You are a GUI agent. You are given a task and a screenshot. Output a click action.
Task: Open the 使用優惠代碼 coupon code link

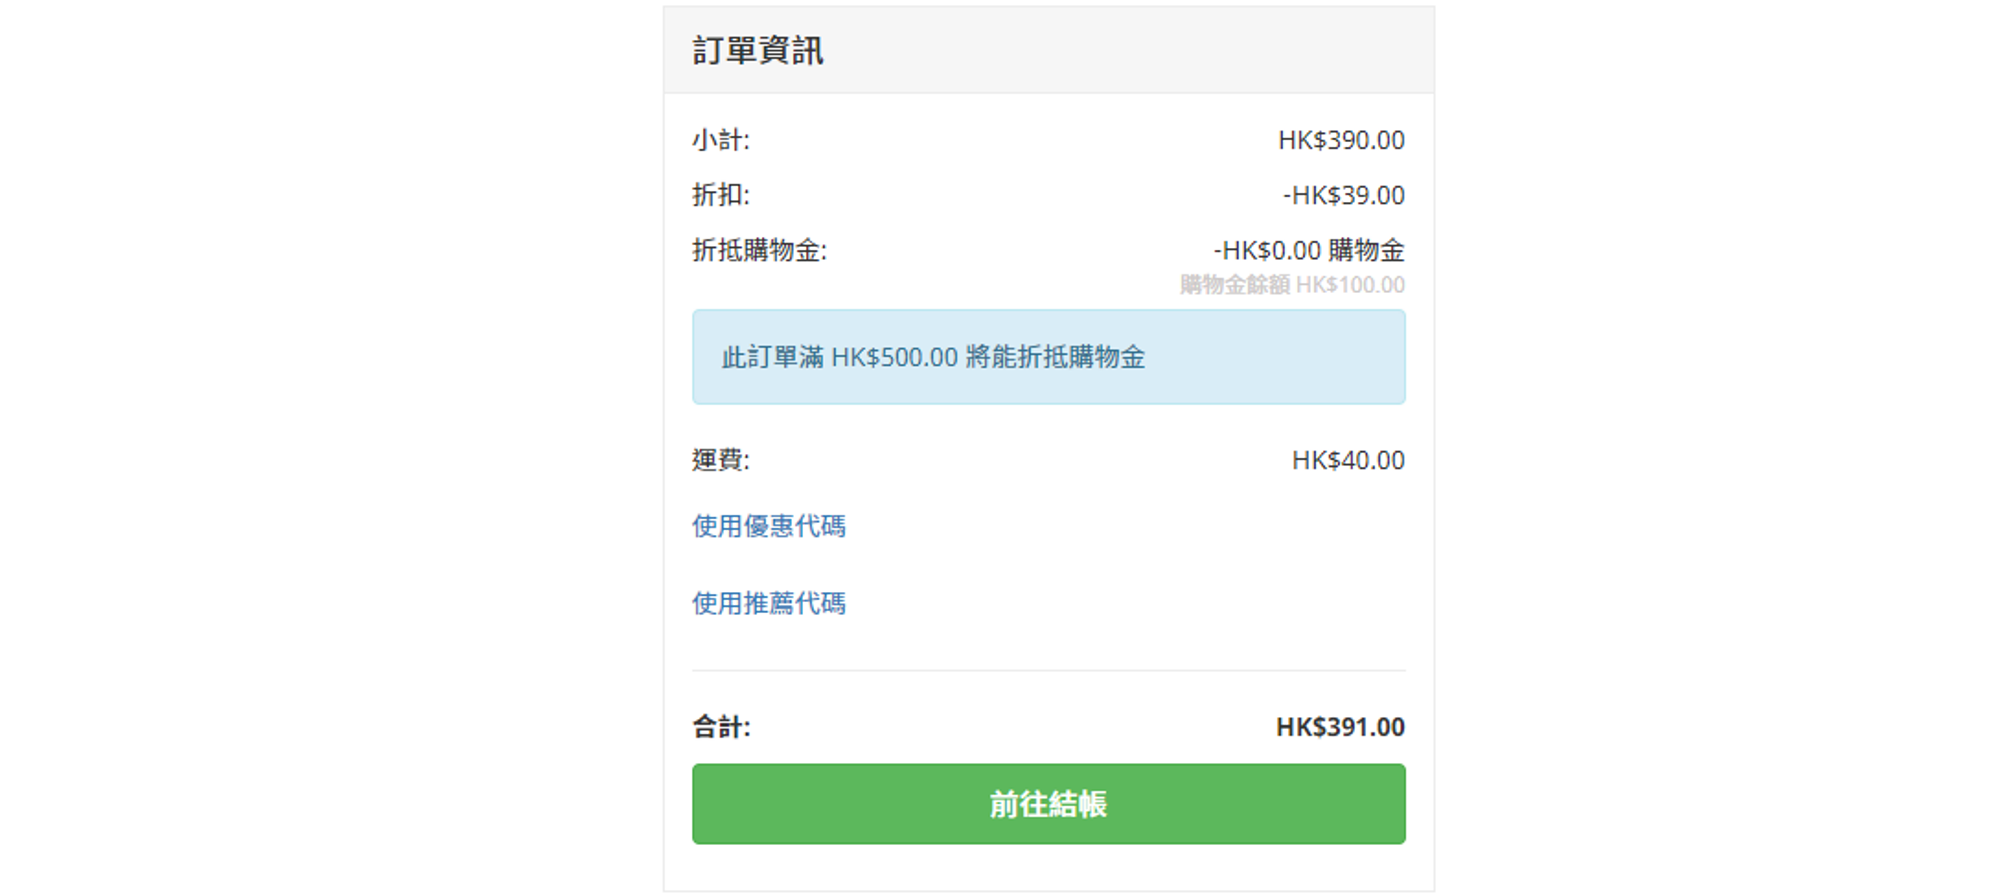(768, 526)
